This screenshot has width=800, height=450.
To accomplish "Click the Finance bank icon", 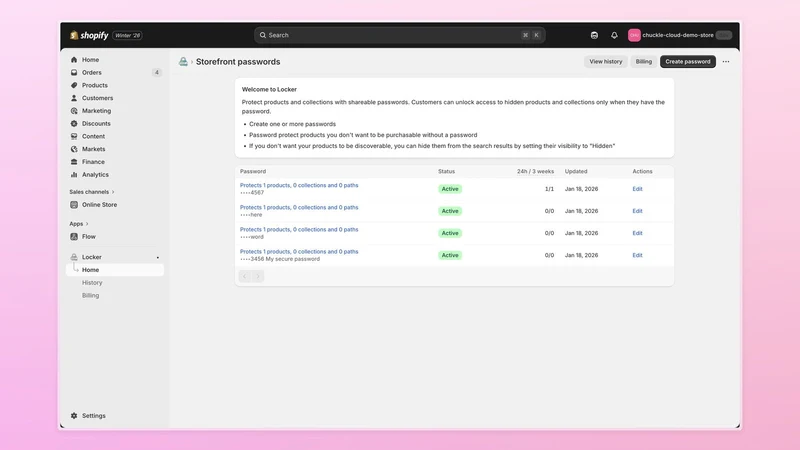I will [x=74, y=162].
